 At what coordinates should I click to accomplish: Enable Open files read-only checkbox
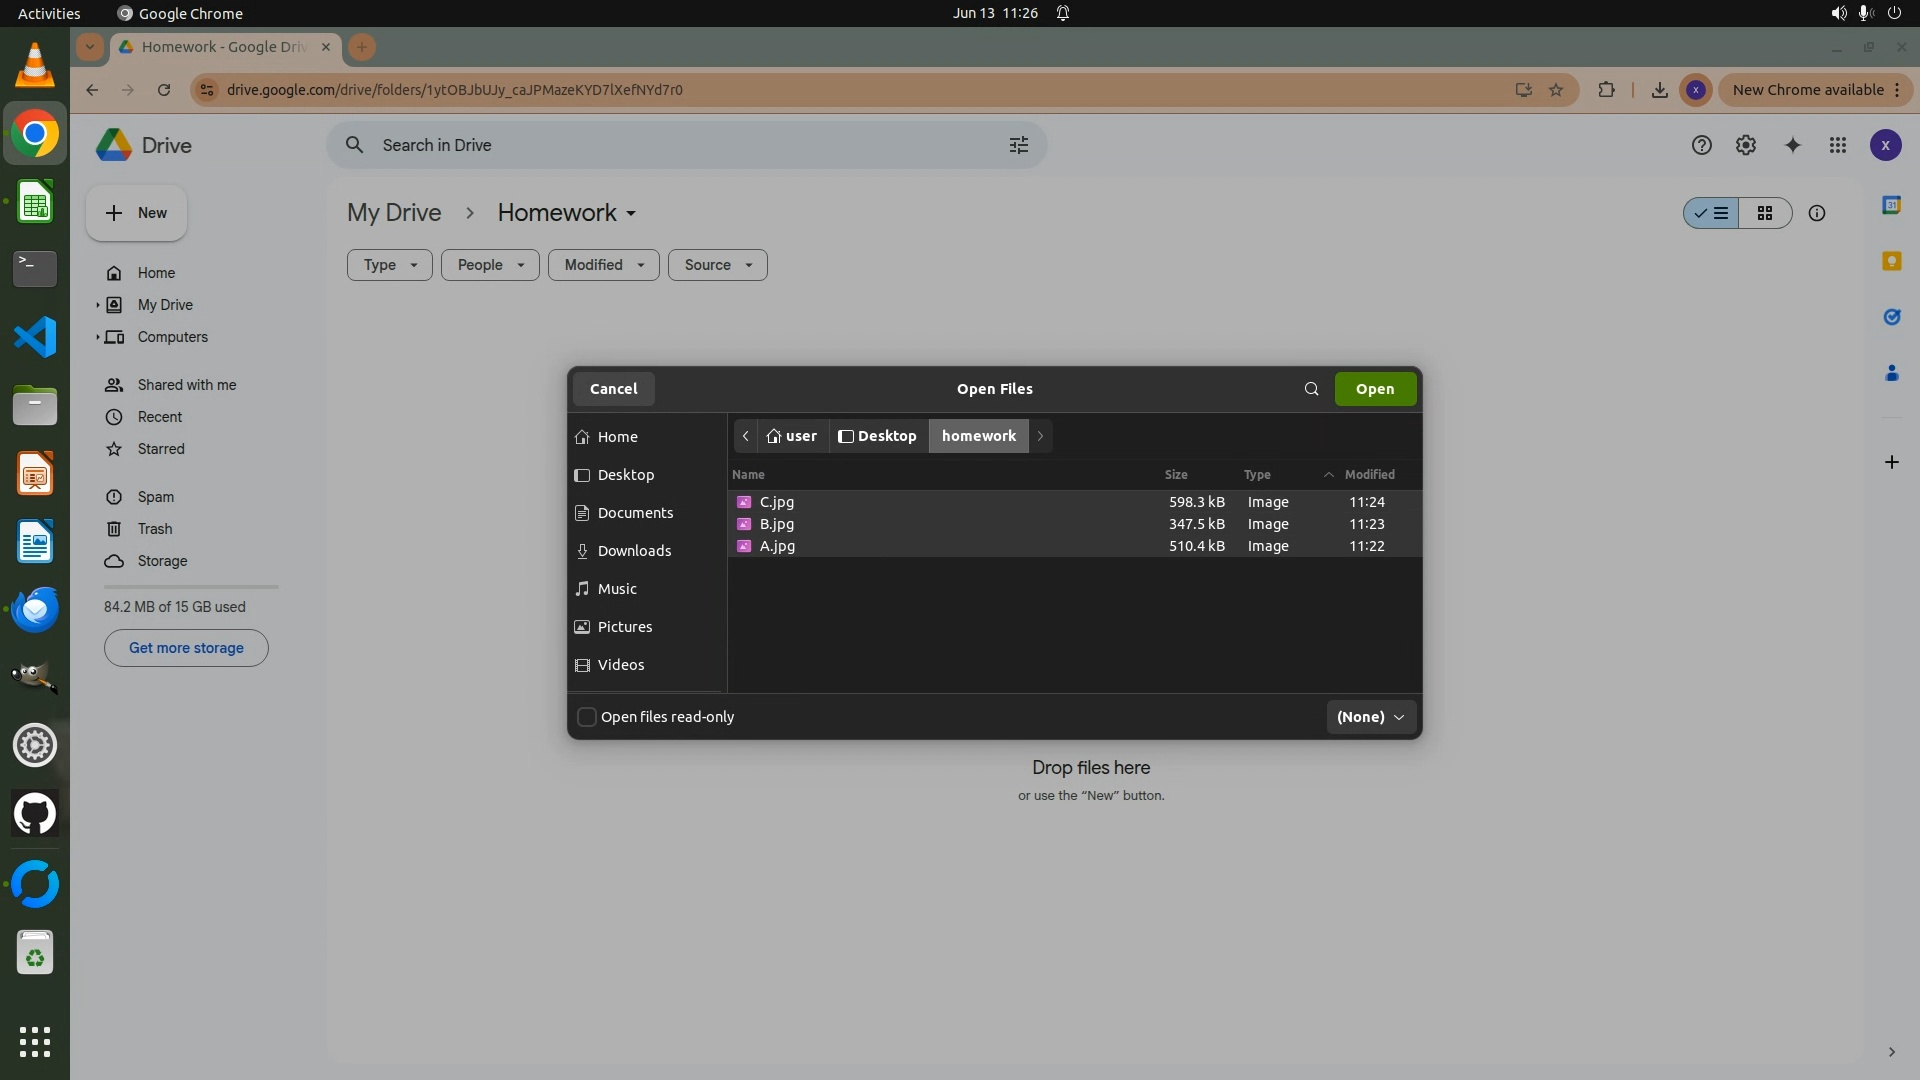coord(587,717)
